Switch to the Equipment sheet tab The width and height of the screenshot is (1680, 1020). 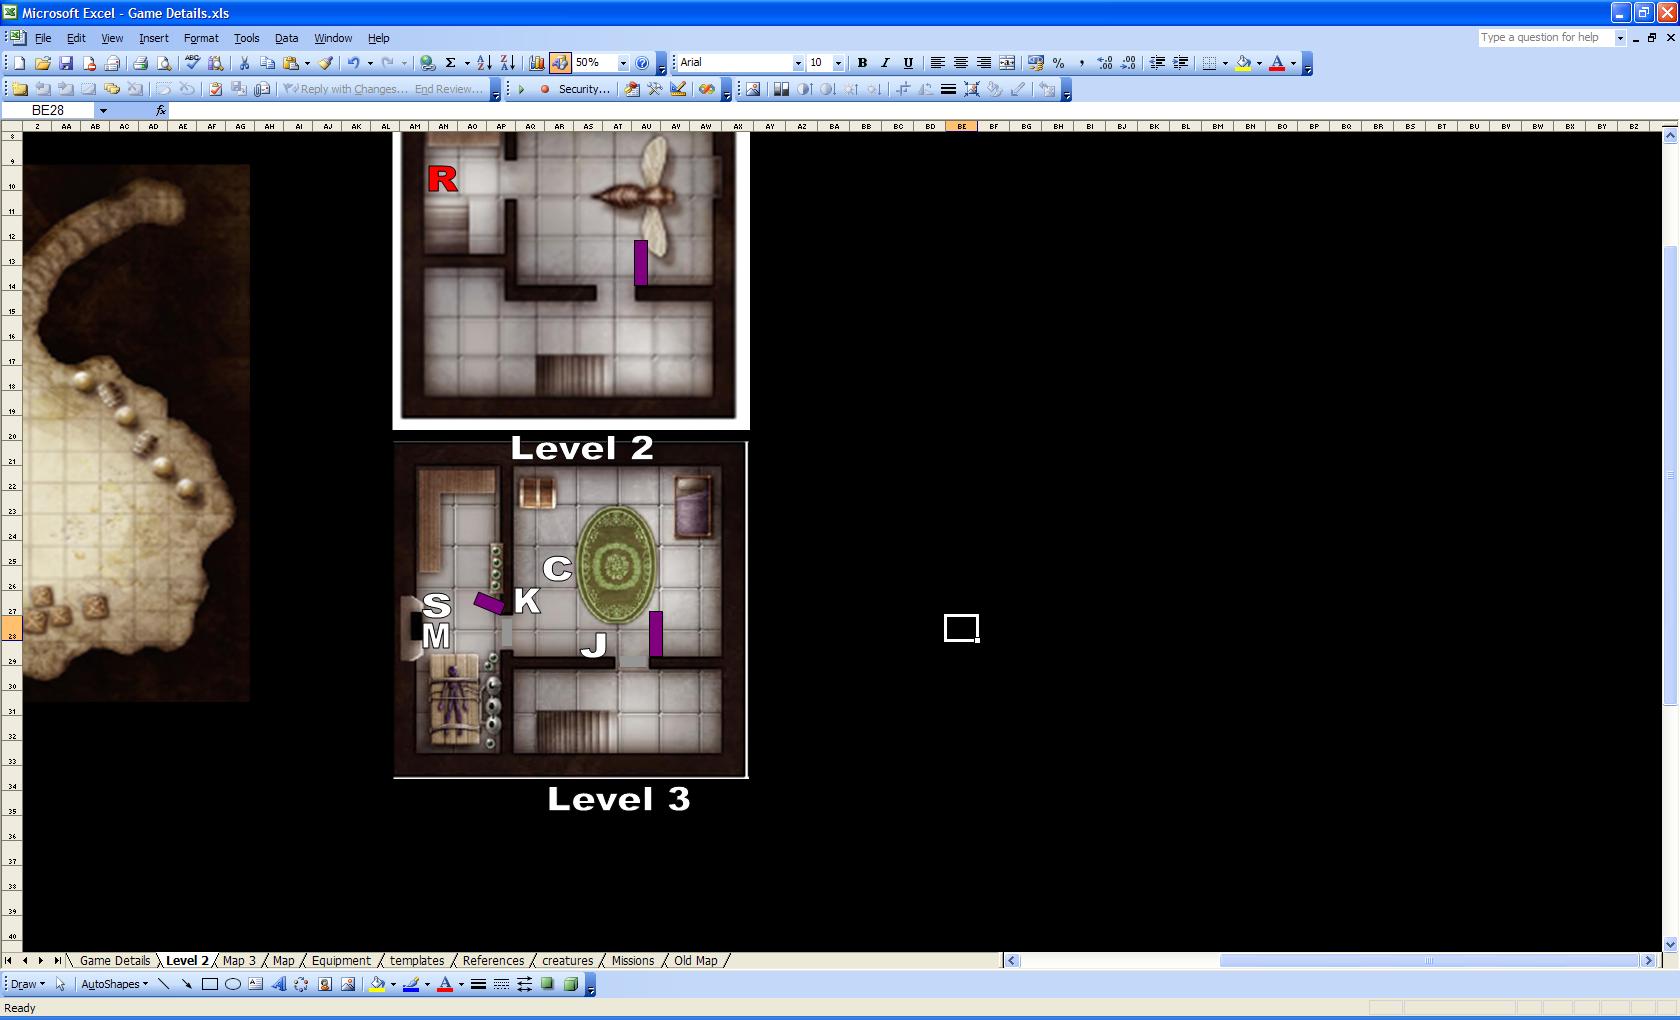(341, 961)
